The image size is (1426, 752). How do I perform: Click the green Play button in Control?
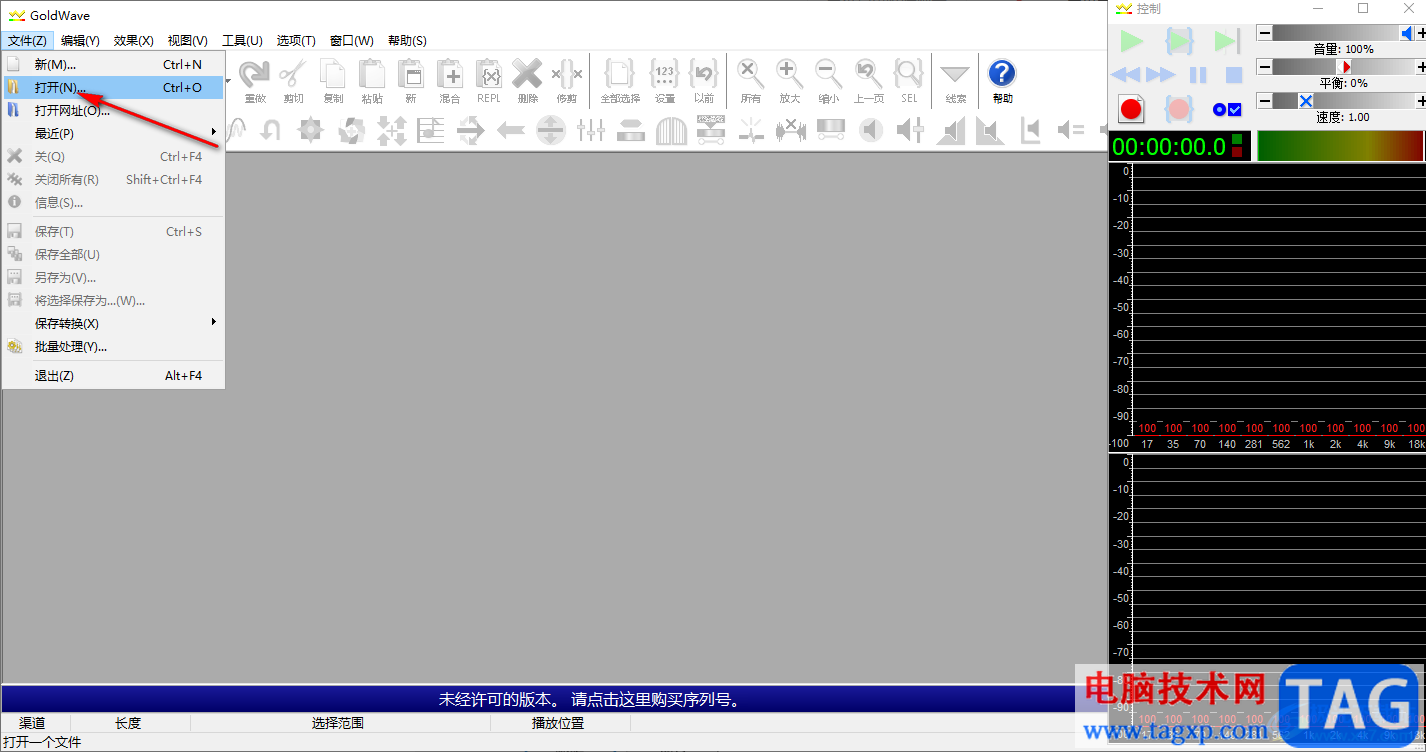(x=1132, y=41)
